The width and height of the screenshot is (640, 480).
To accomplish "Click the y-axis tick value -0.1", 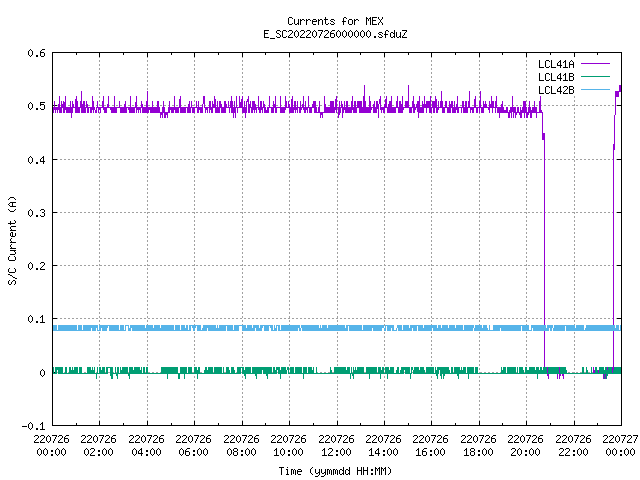I will 33,426.
